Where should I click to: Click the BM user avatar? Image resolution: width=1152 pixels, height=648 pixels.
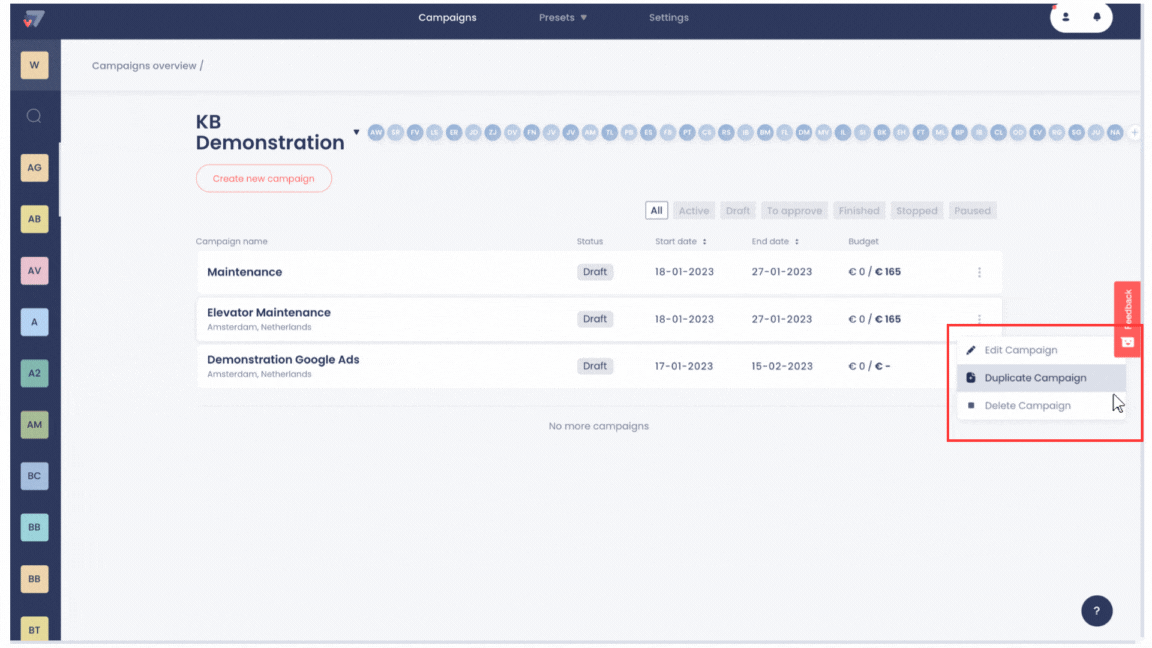(x=765, y=132)
